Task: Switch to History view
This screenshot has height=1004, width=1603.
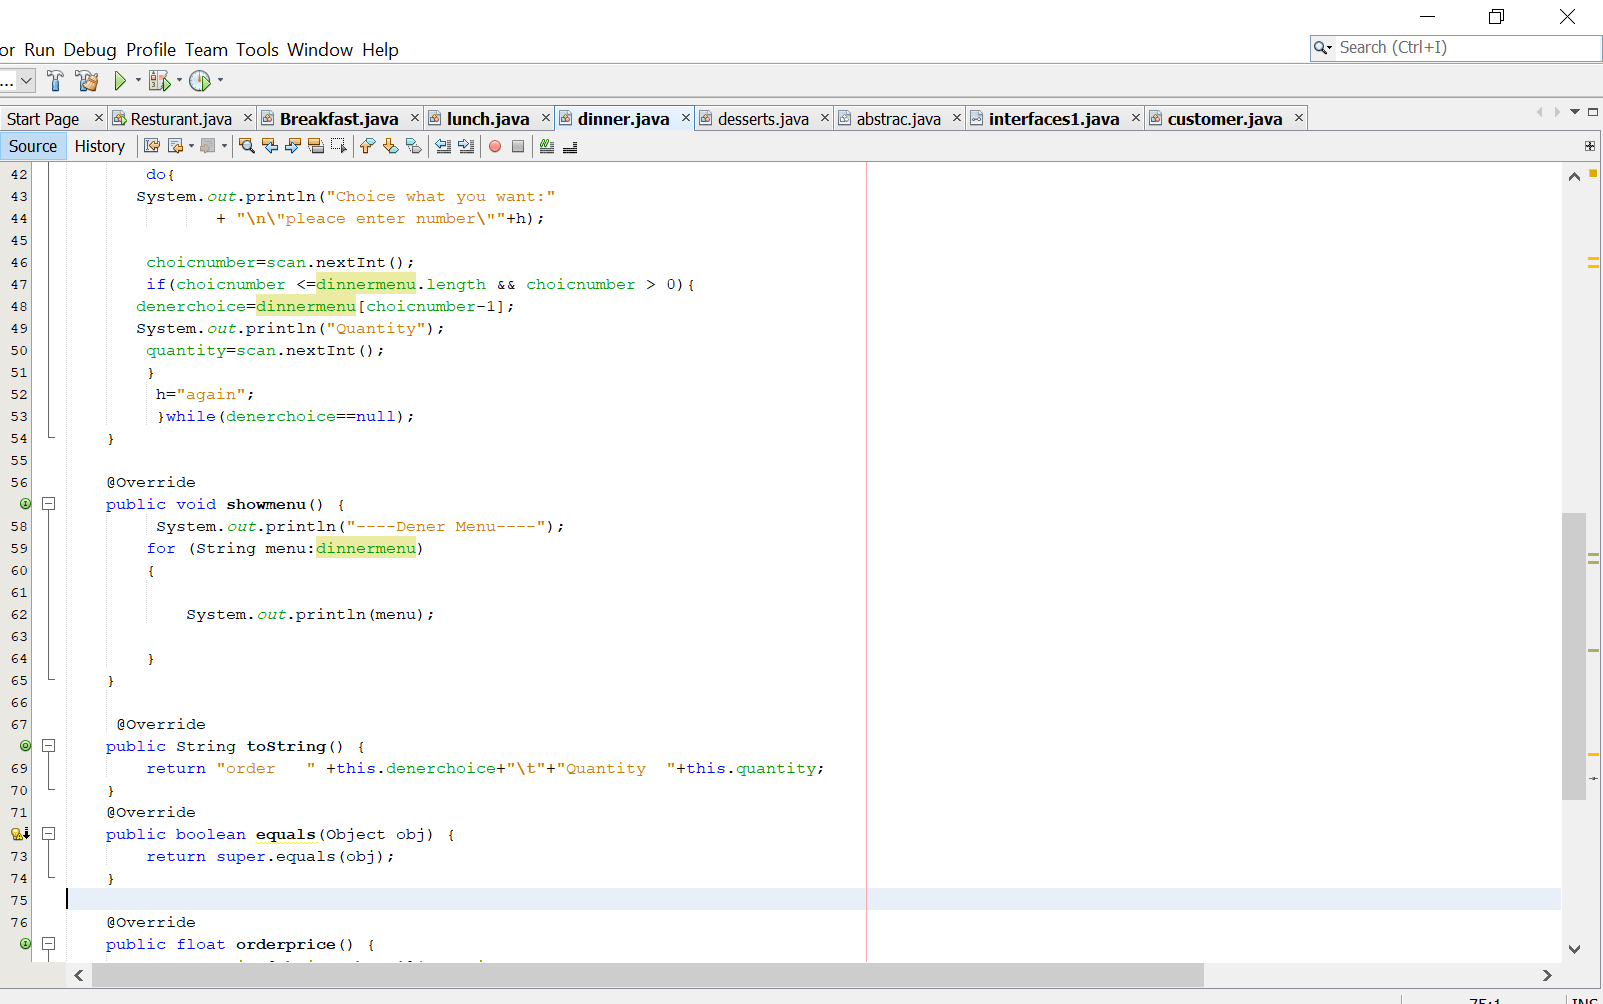Action: 100,146
